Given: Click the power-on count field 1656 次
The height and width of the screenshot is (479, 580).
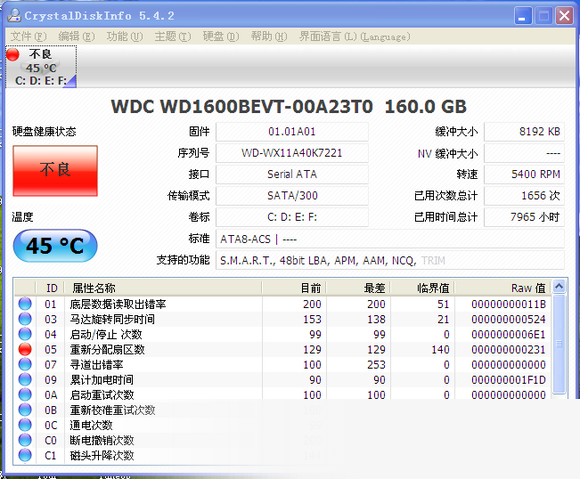Looking at the screenshot, I should [x=524, y=196].
